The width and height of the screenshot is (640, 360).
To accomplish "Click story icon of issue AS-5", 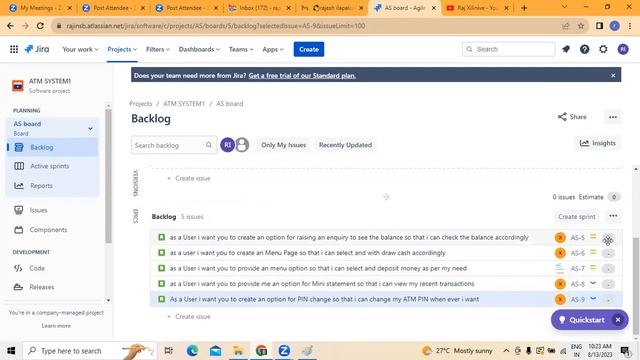I will (x=162, y=237).
